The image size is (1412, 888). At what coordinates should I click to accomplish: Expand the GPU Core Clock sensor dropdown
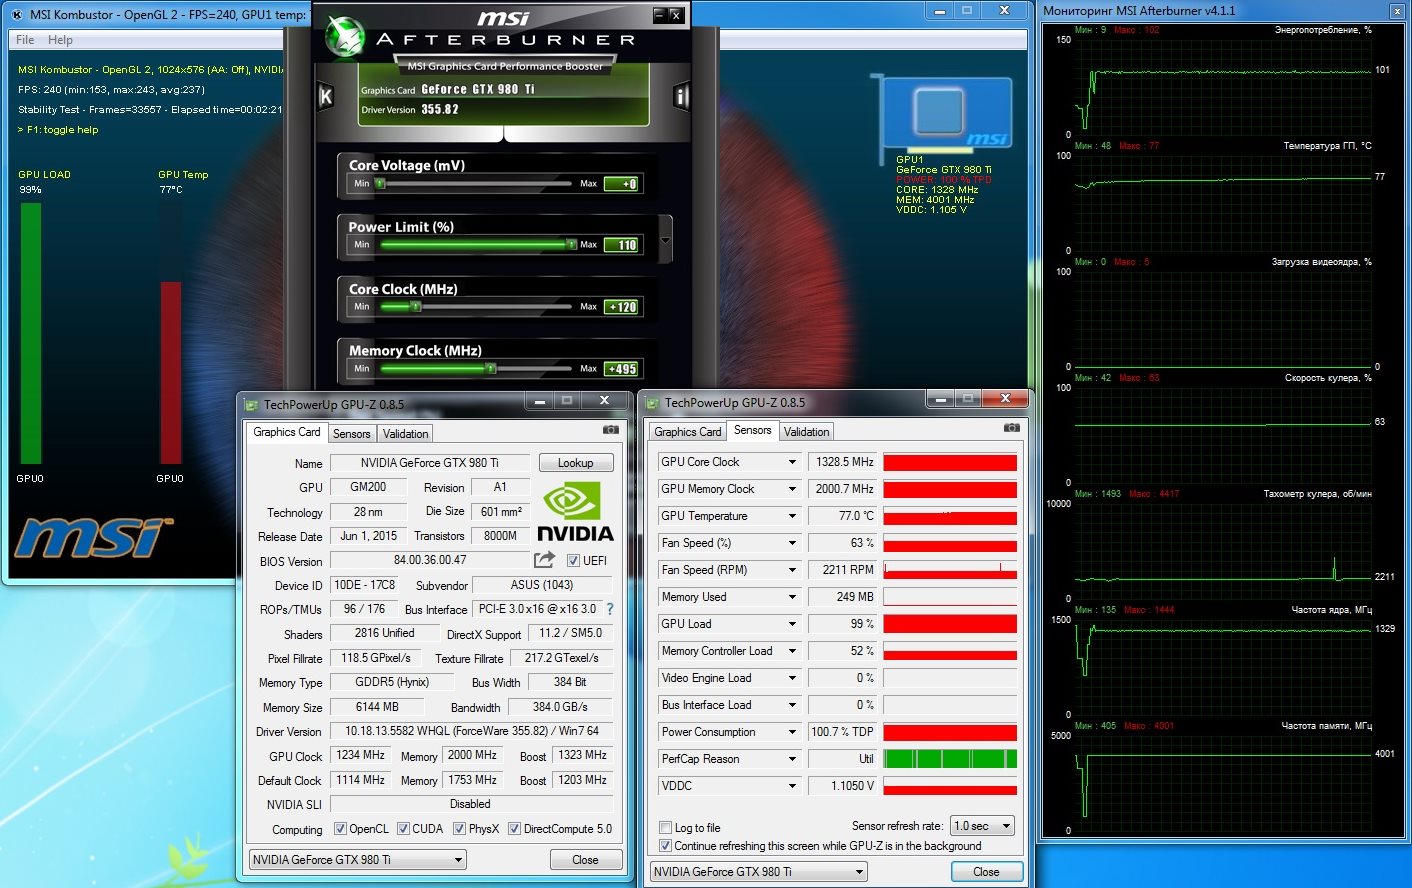coord(792,462)
